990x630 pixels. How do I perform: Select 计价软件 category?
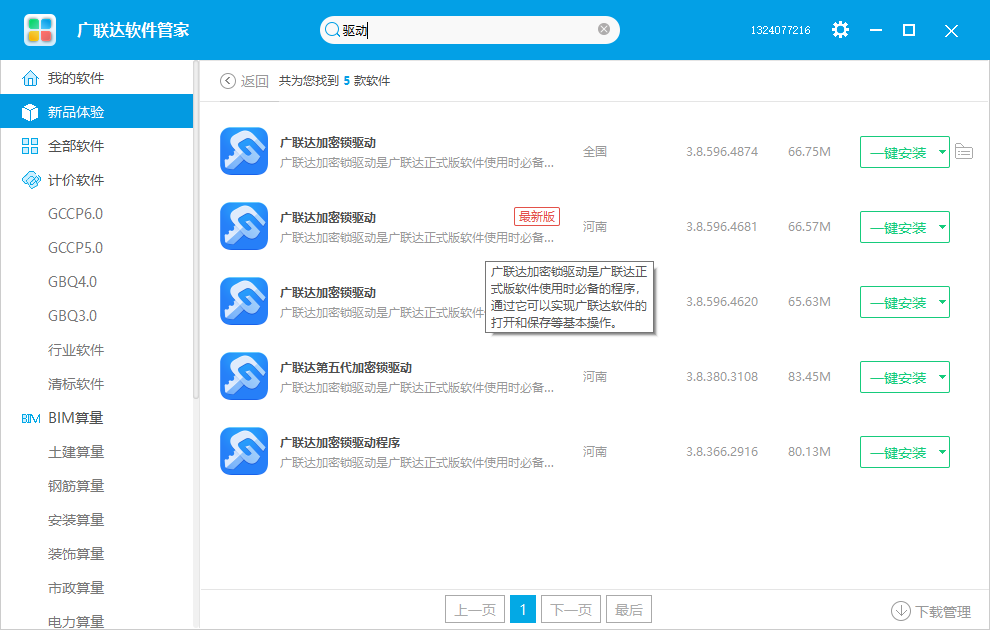tap(97, 180)
